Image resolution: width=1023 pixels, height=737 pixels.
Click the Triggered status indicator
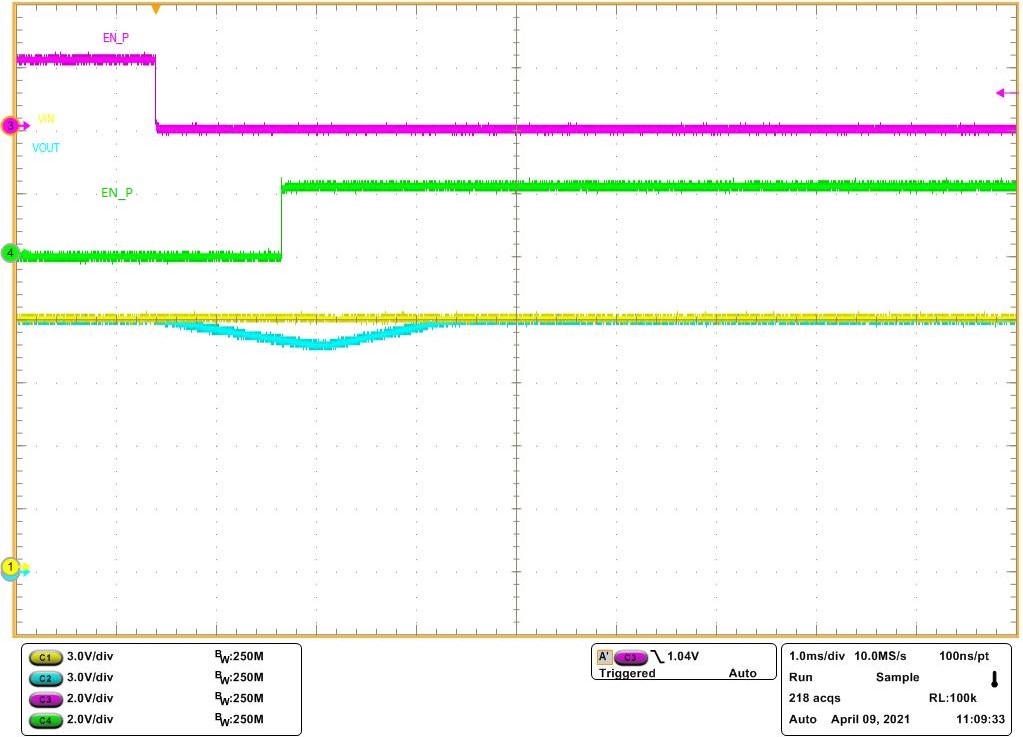point(625,673)
